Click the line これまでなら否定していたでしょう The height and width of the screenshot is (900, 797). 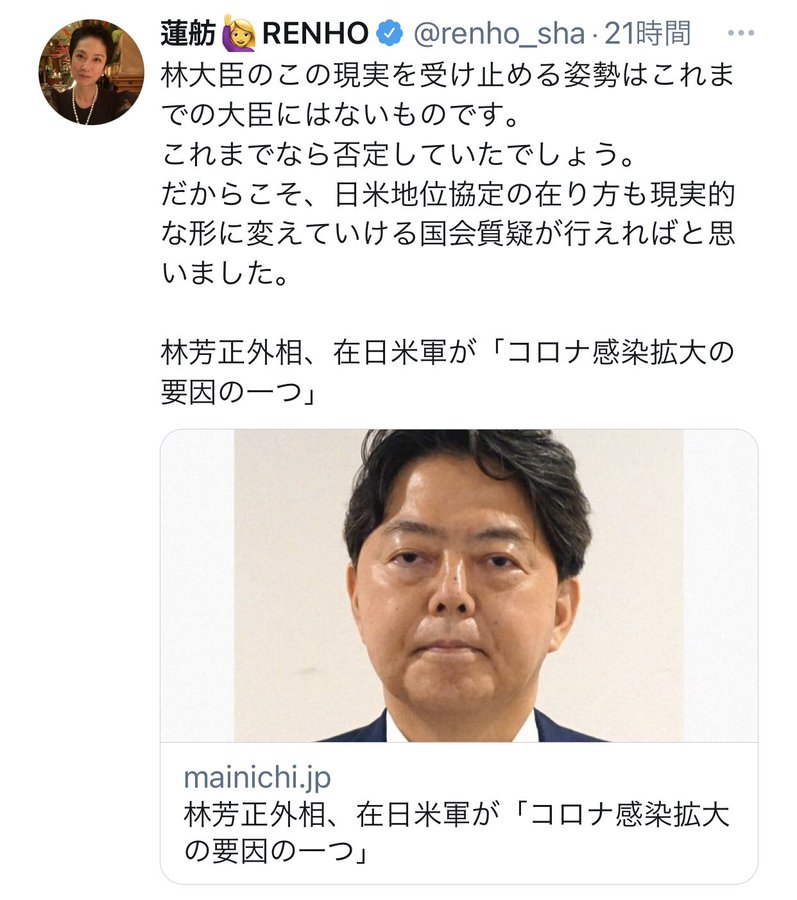click(398, 154)
